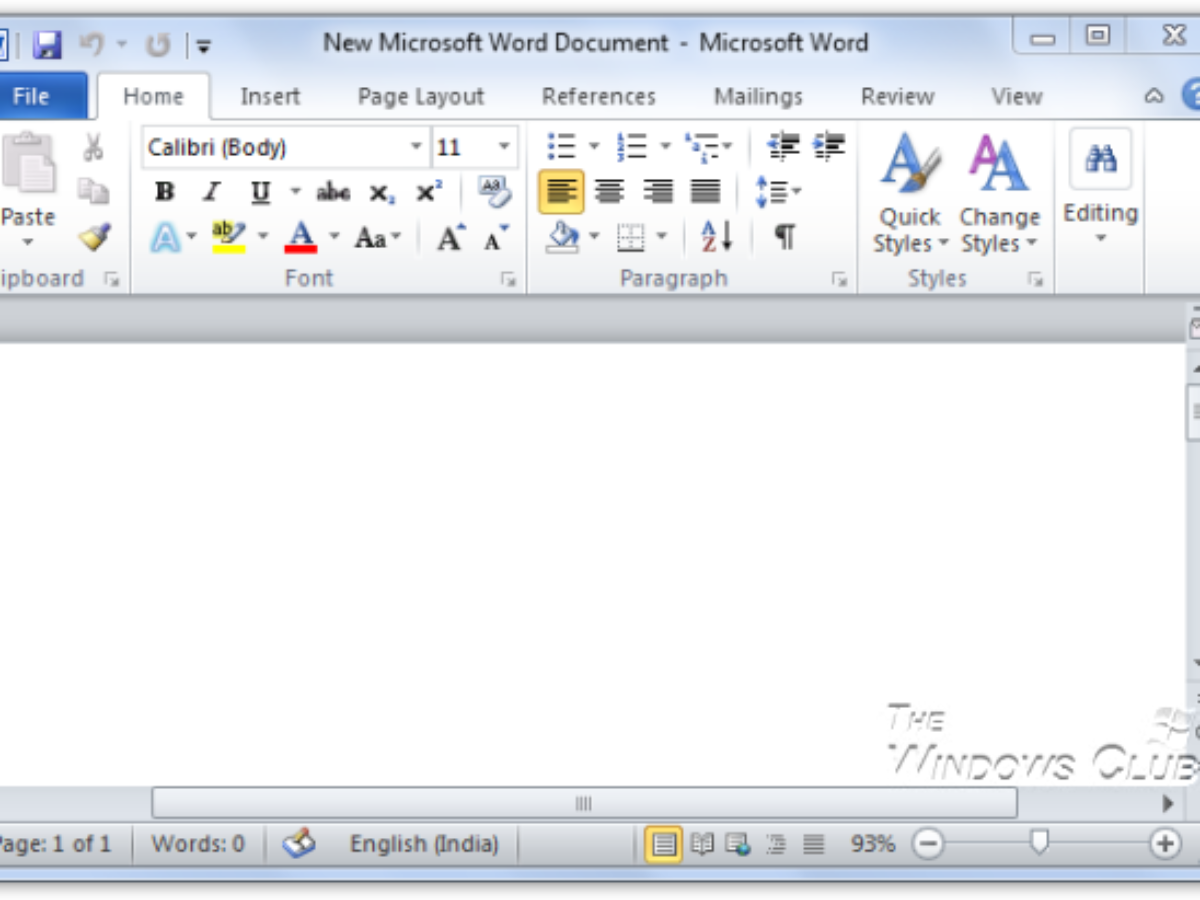Open Font dialog box launcher
Screen dimensions: 1200x900
(x=509, y=280)
